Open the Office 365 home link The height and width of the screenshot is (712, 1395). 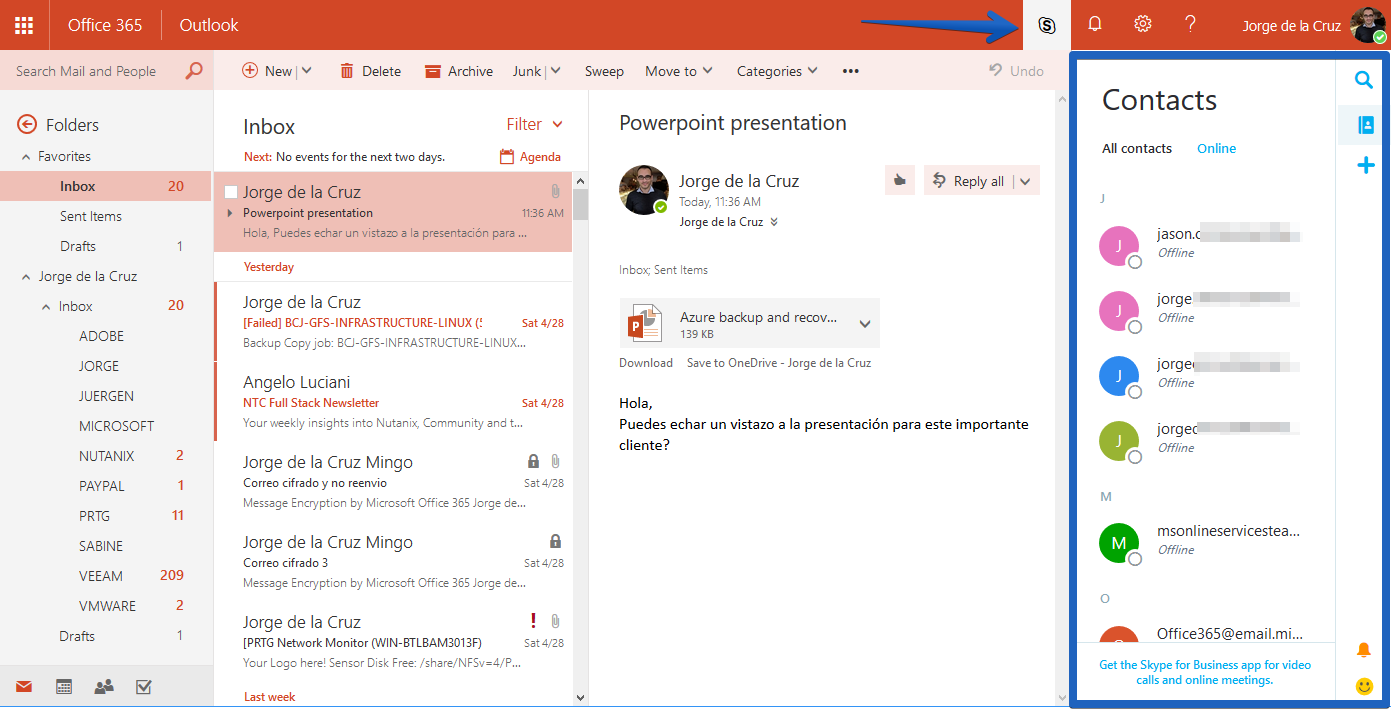pos(105,25)
